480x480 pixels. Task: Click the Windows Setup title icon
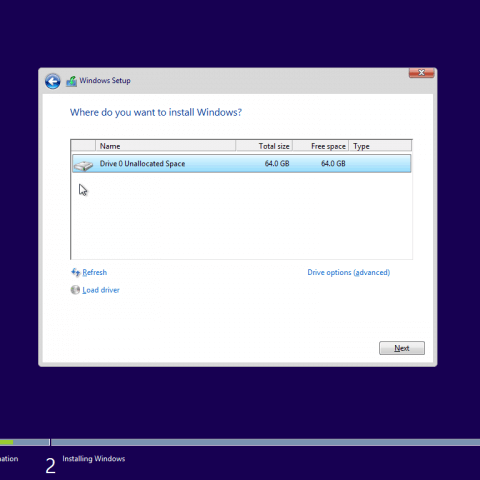point(71,81)
